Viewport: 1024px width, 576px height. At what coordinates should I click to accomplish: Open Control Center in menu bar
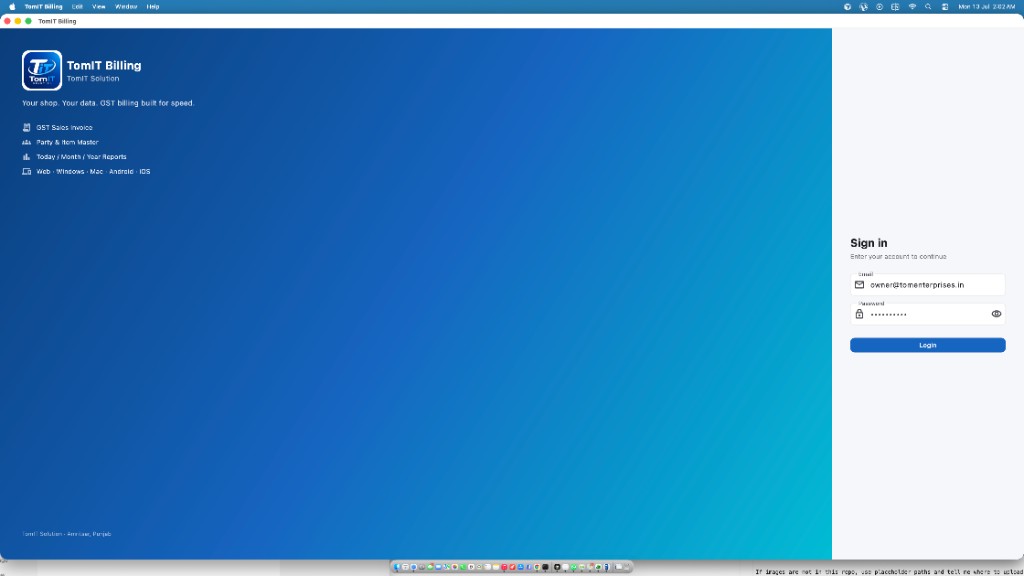tap(945, 7)
